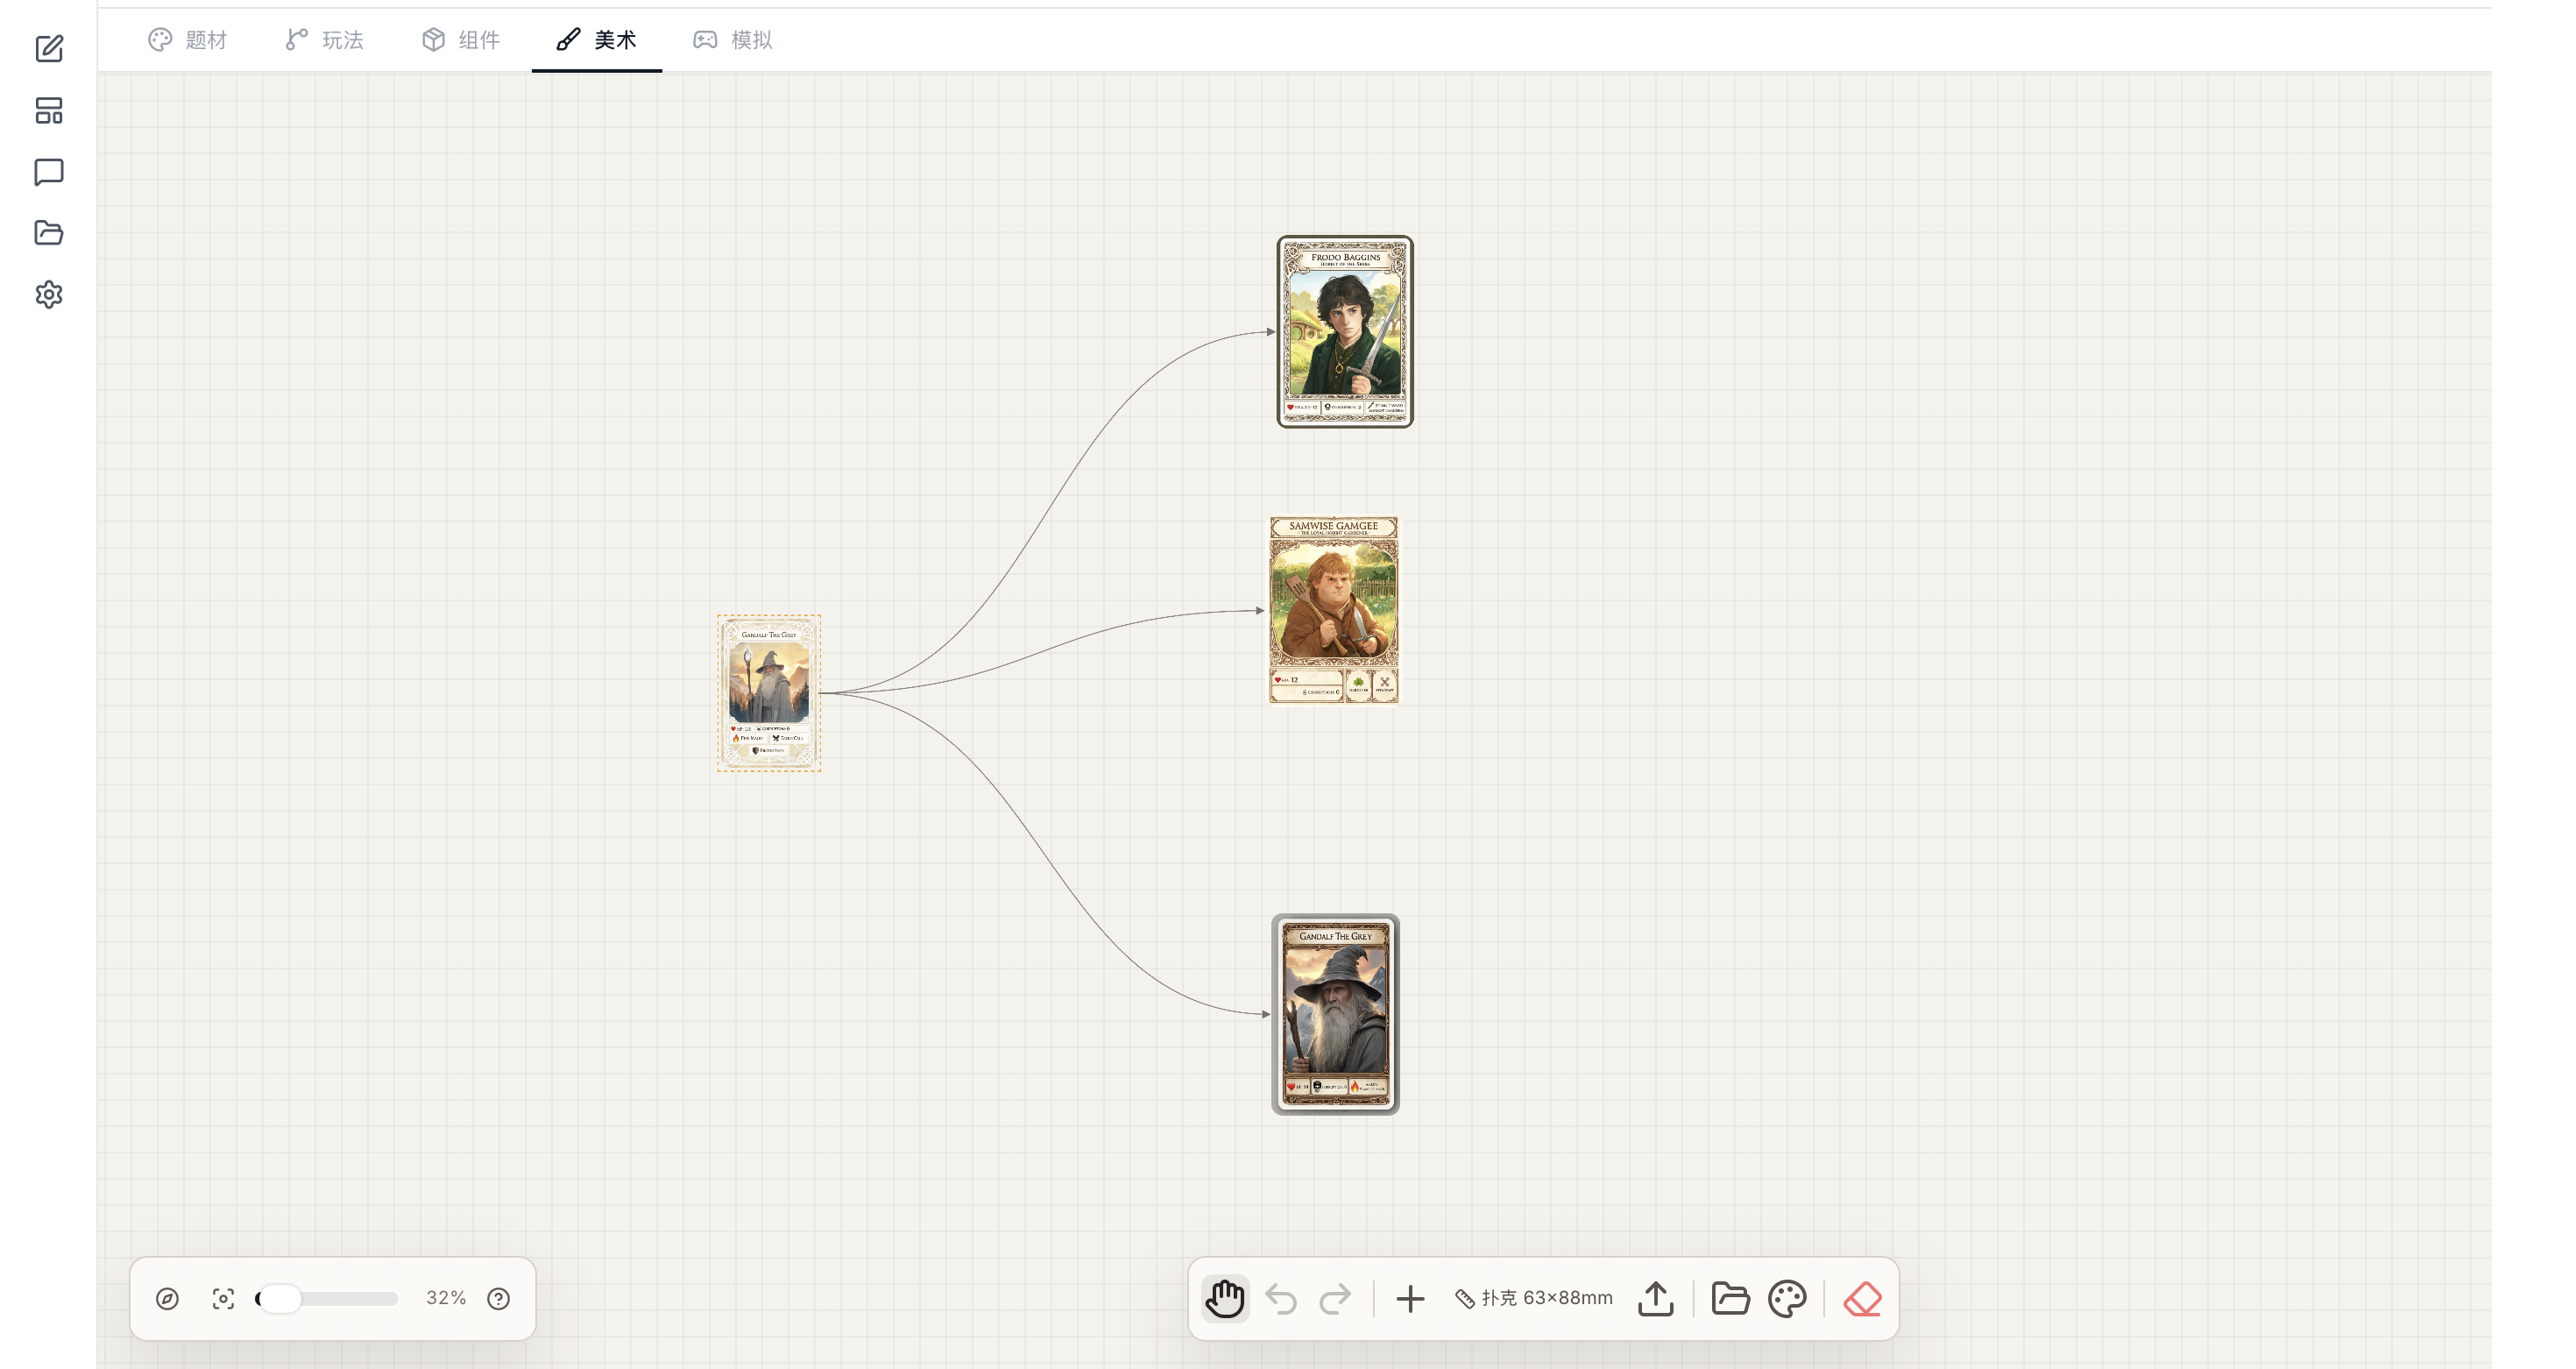The height and width of the screenshot is (1369, 2576).
Task: Select the Samwise Gamgee card
Action: [x=1334, y=610]
